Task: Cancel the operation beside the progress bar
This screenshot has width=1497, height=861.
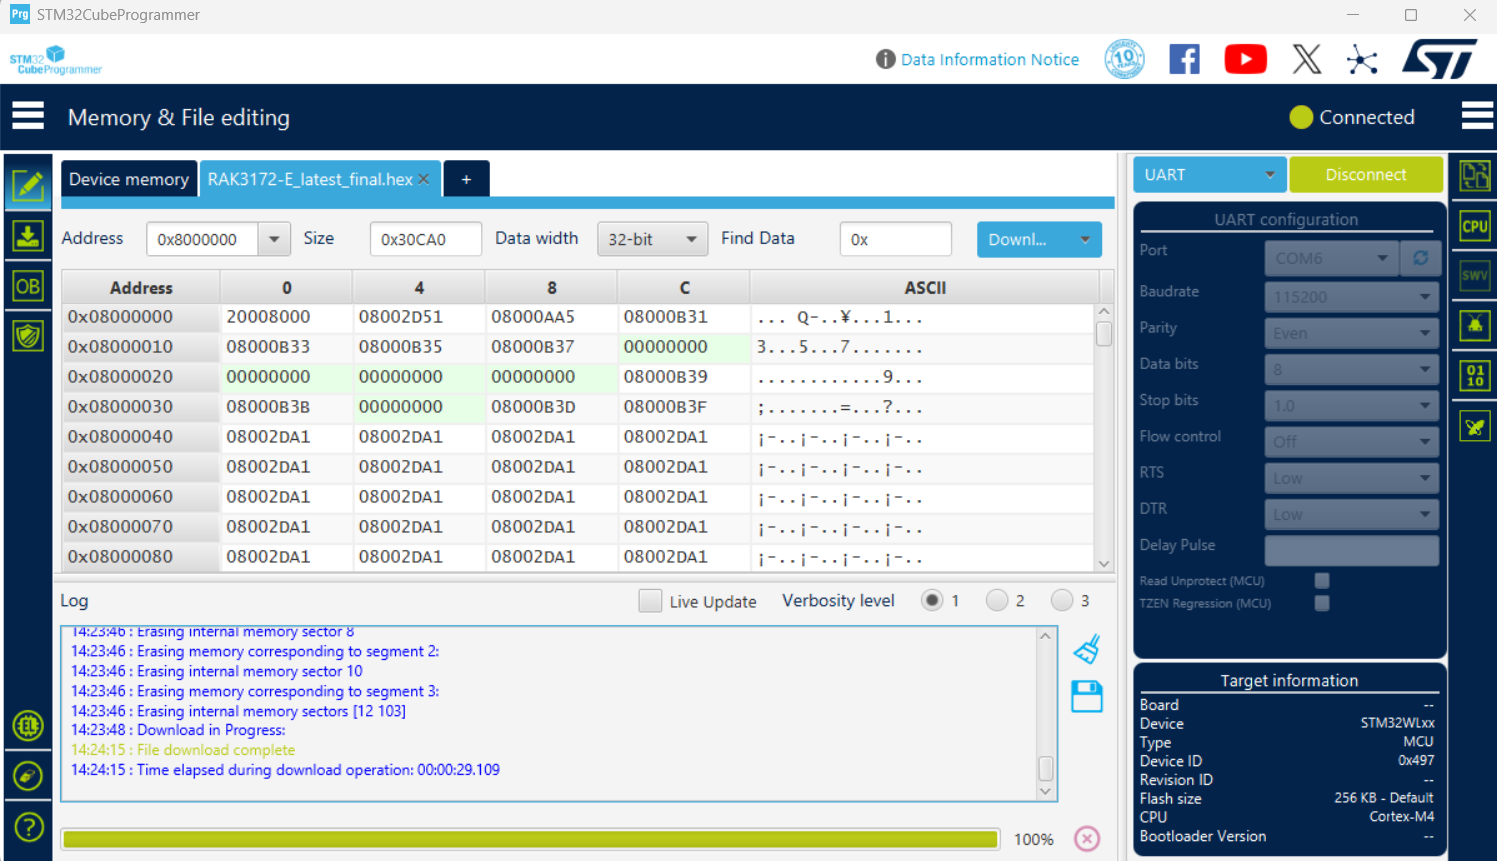Action: 1087,839
